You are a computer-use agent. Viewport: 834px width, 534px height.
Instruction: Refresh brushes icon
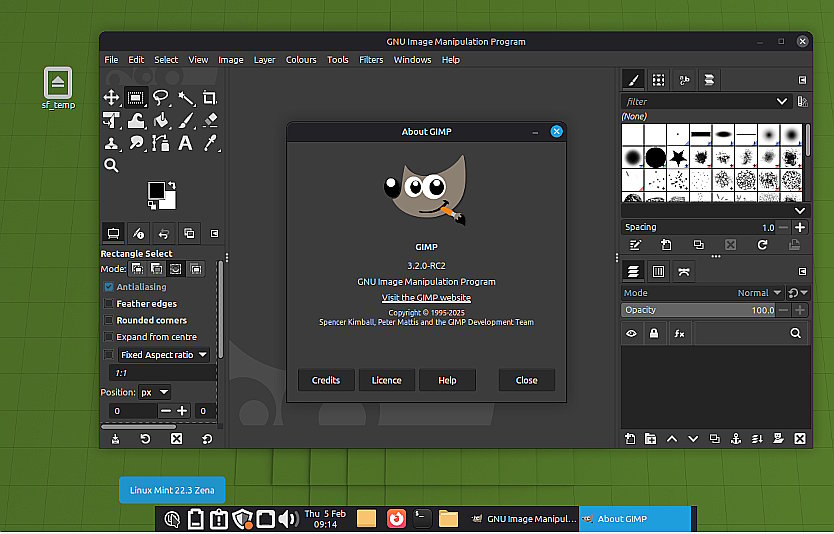pos(762,245)
